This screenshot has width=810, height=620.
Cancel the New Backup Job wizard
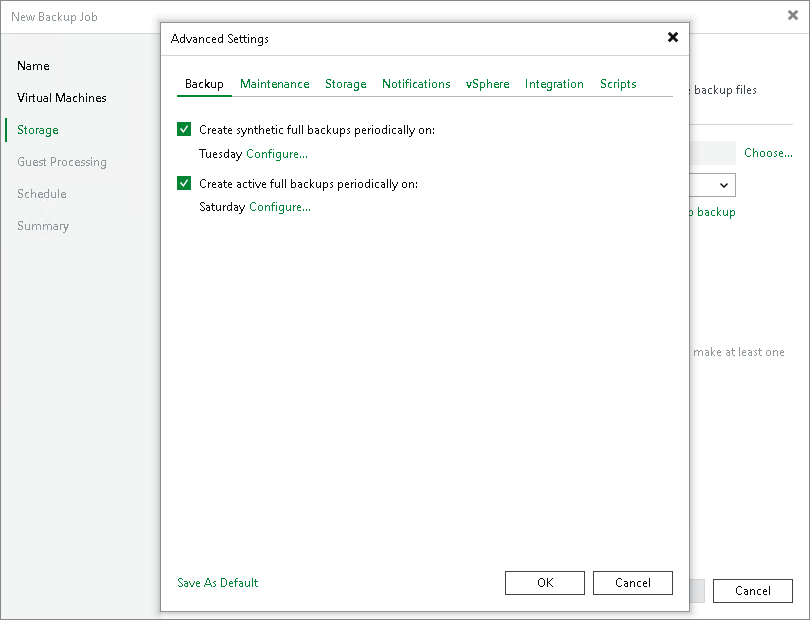[753, 591]
